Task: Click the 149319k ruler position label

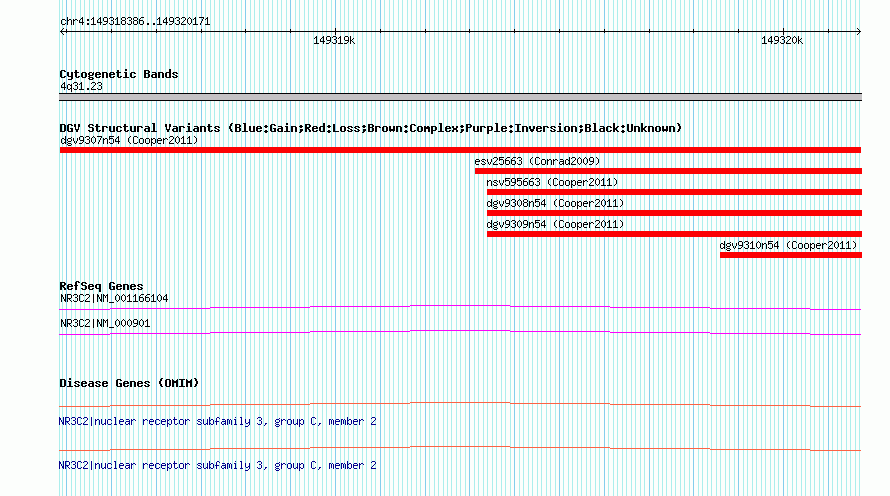Action: tap(334, 40)
